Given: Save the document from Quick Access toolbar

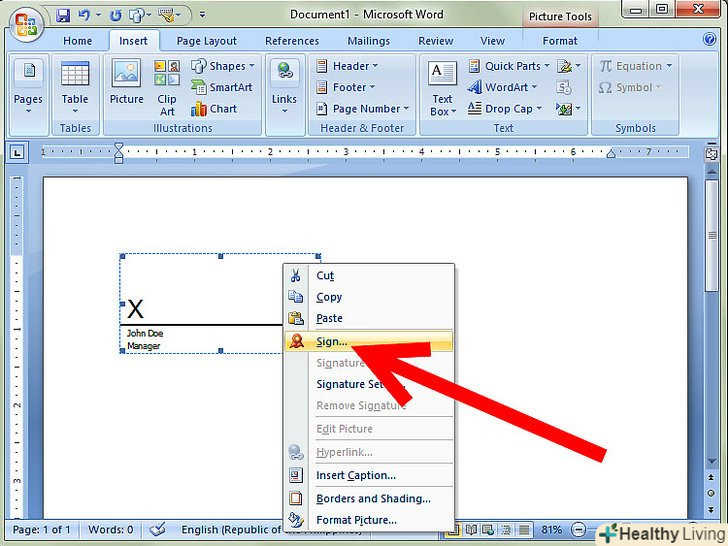Looking at the screenshot, I should [x=63, y=15].
